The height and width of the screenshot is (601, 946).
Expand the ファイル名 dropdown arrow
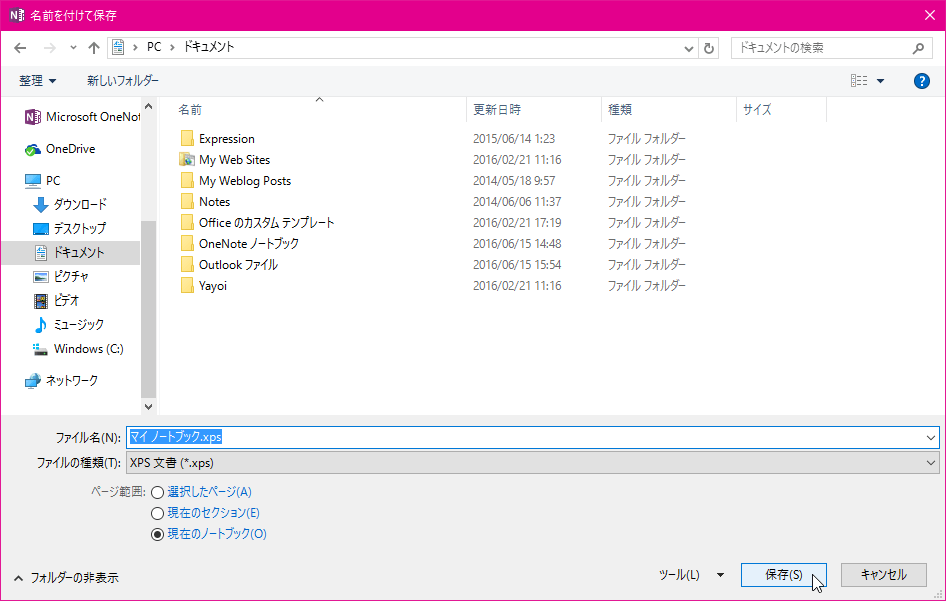click(x=931, y=437)
